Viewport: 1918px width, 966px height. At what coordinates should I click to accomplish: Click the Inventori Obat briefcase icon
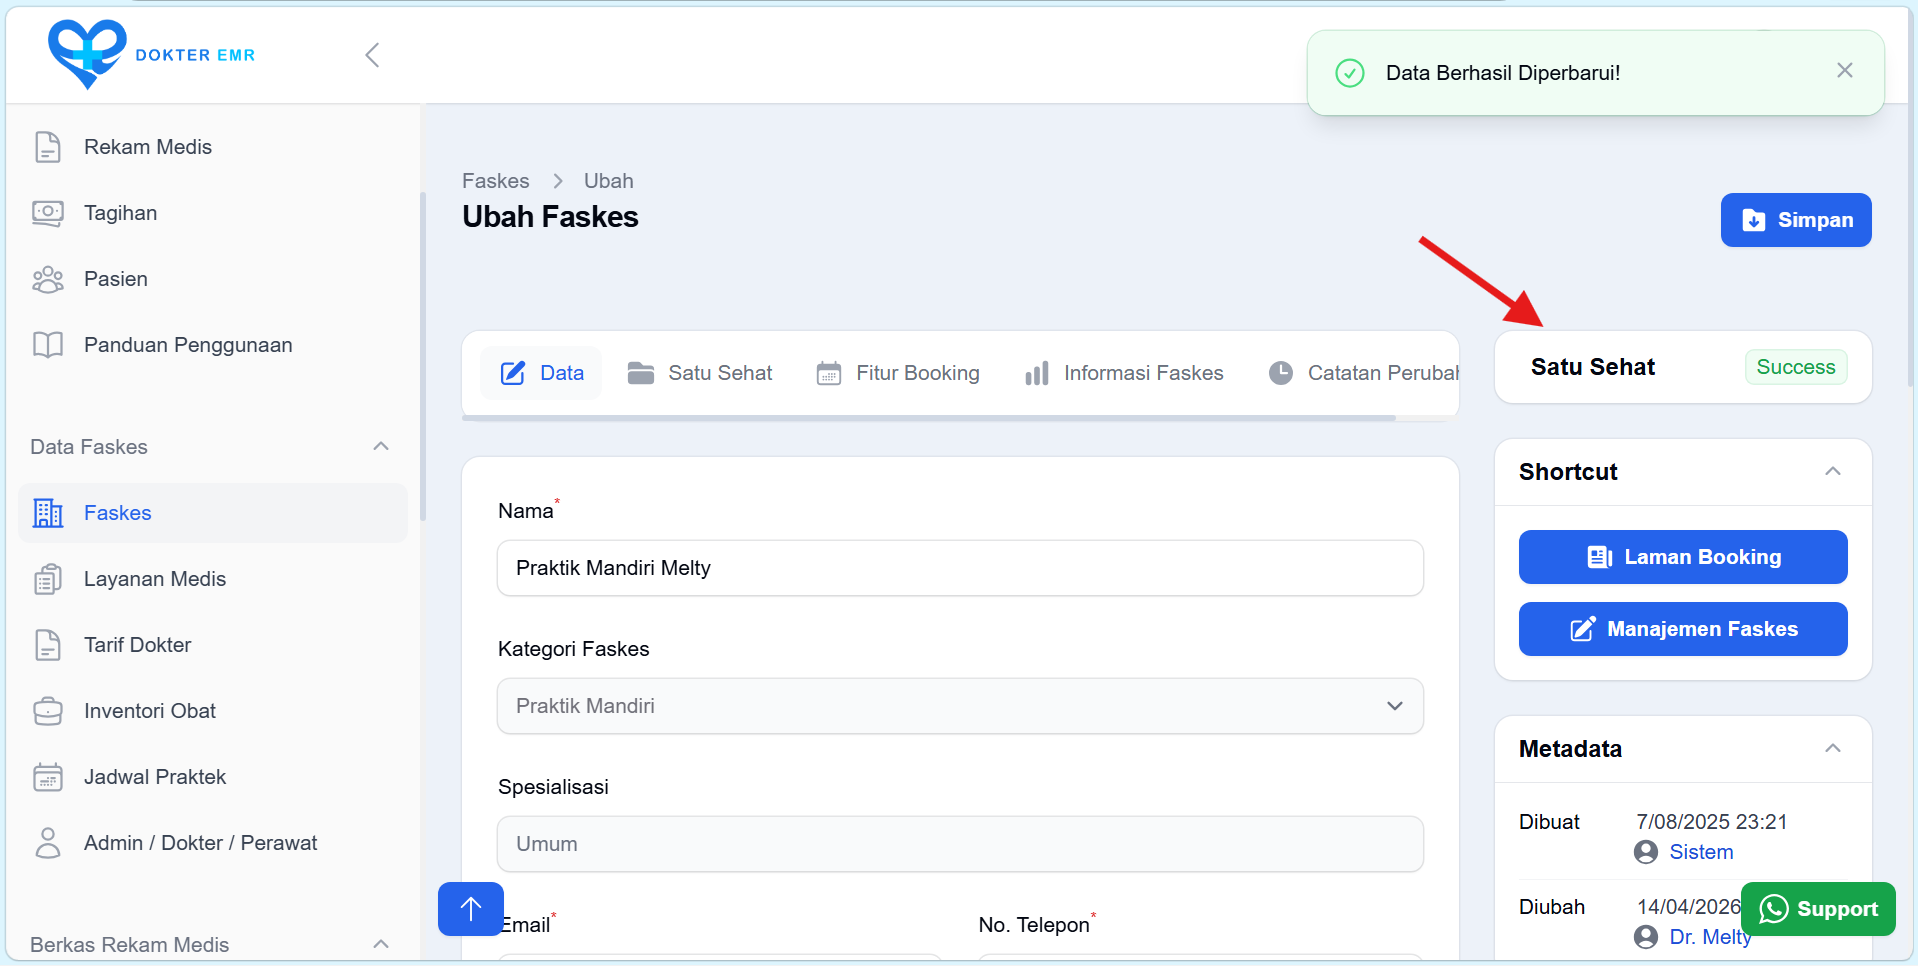48,711
